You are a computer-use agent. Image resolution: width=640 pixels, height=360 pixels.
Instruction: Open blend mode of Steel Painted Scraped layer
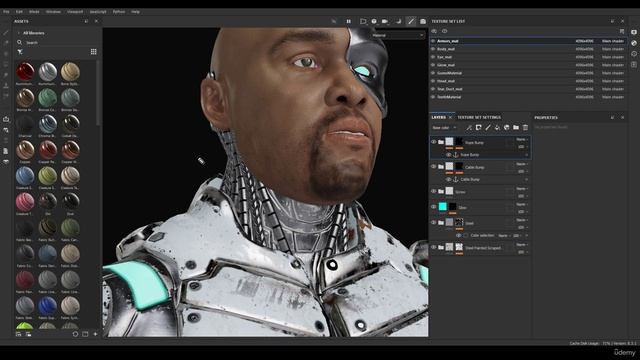coord(522,244)
